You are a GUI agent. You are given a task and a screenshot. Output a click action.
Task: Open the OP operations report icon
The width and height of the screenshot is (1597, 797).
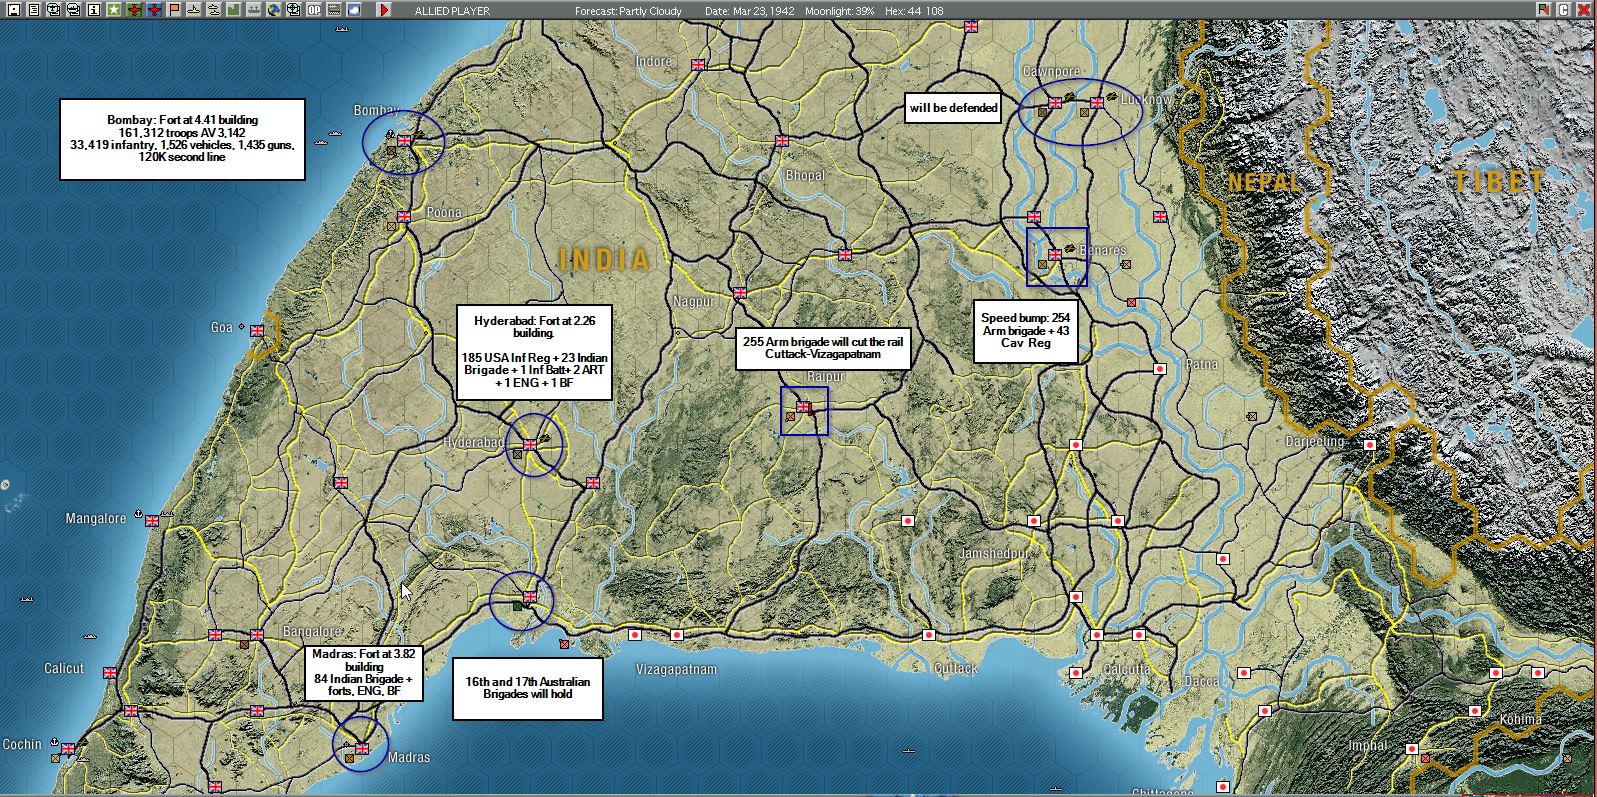click(313, 10)
